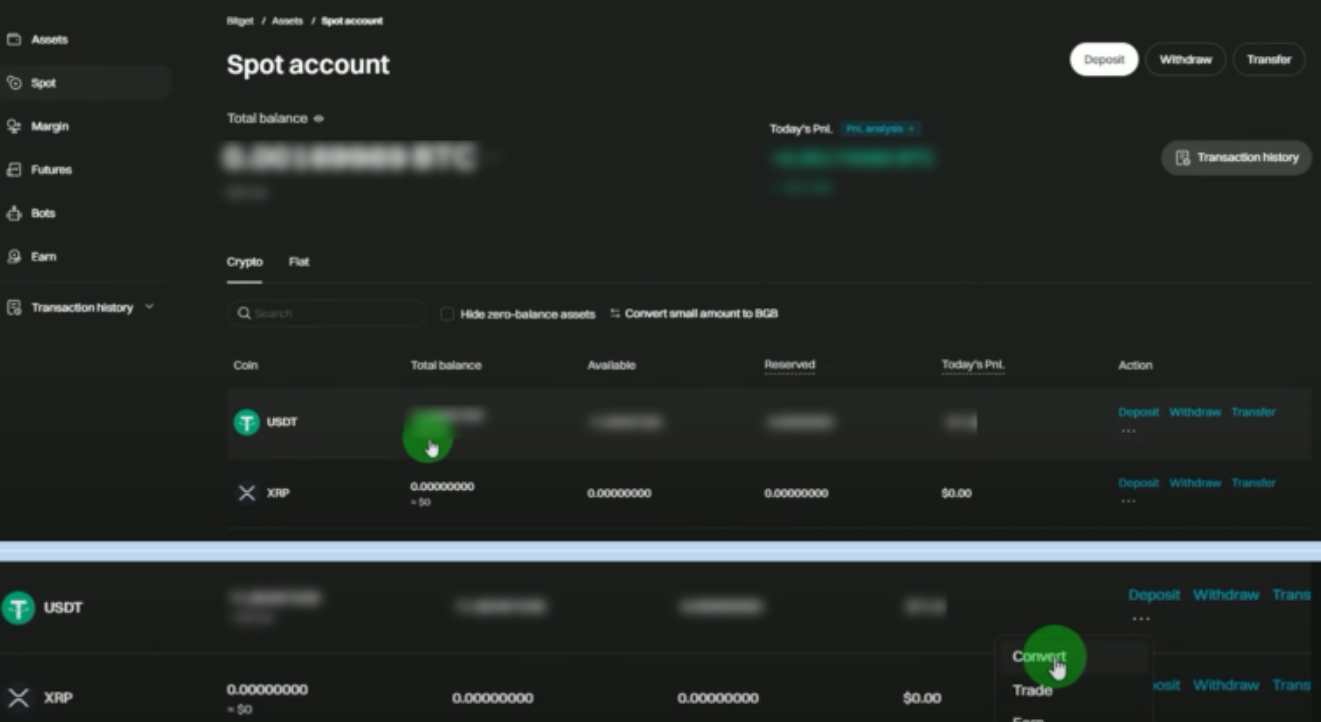Viewport: 1321px width, 722px height.
Task: Click Transfer link in top USDT row
Action: pyautogui.click(x=1253, y=412)
